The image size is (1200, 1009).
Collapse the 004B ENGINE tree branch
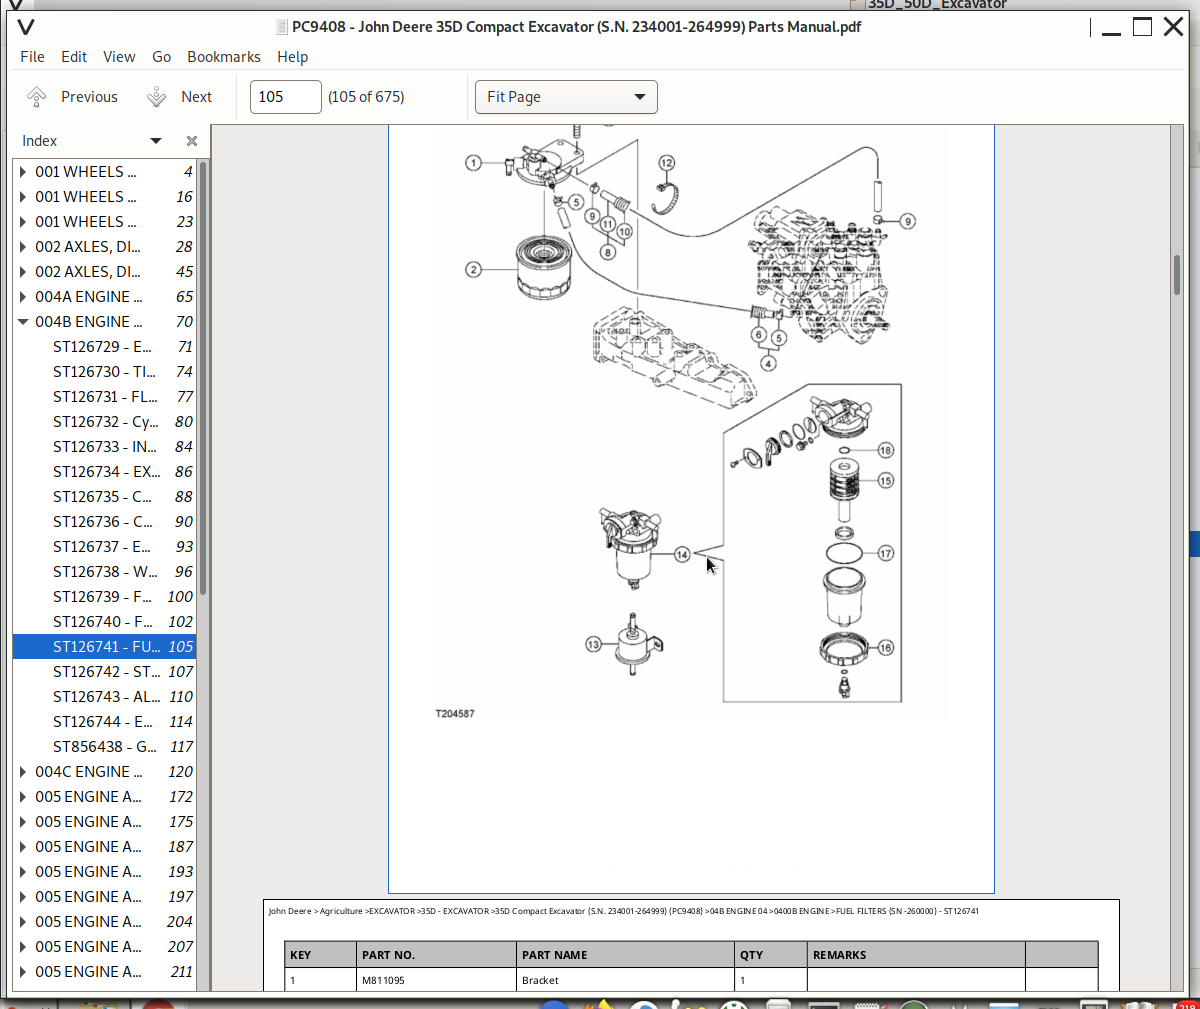tap(24, 321)
